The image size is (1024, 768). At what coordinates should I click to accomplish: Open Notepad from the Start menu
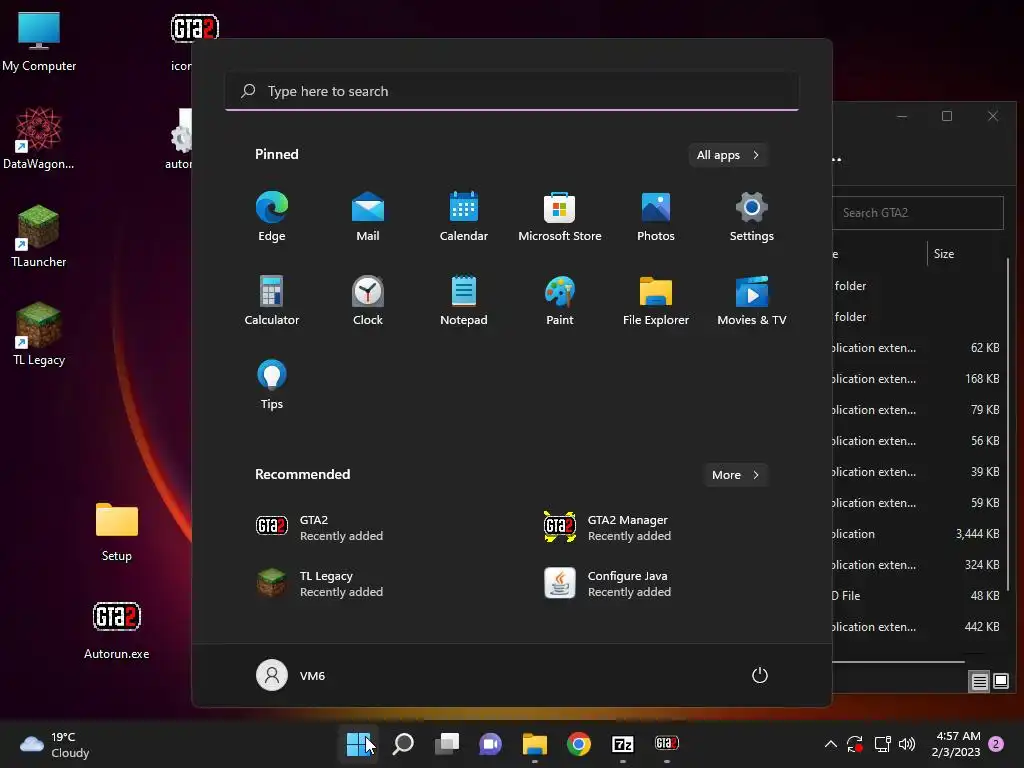point(464,300)
